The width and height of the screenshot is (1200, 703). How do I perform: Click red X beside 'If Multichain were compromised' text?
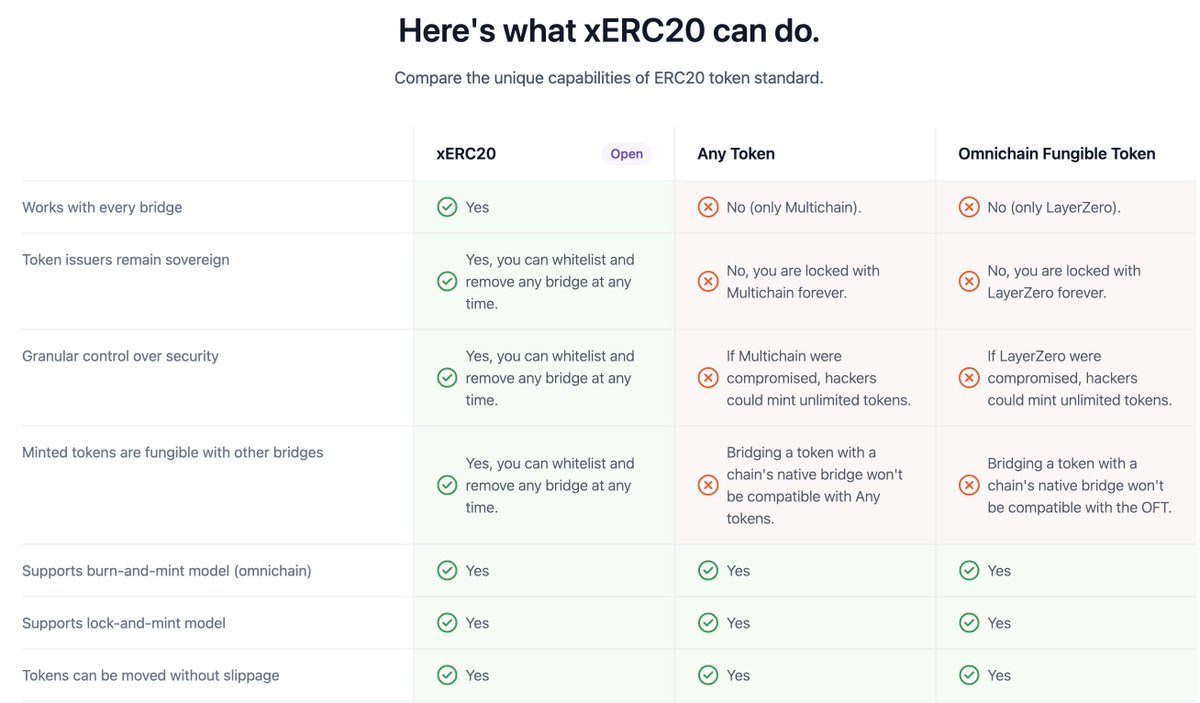coord(708,378)
